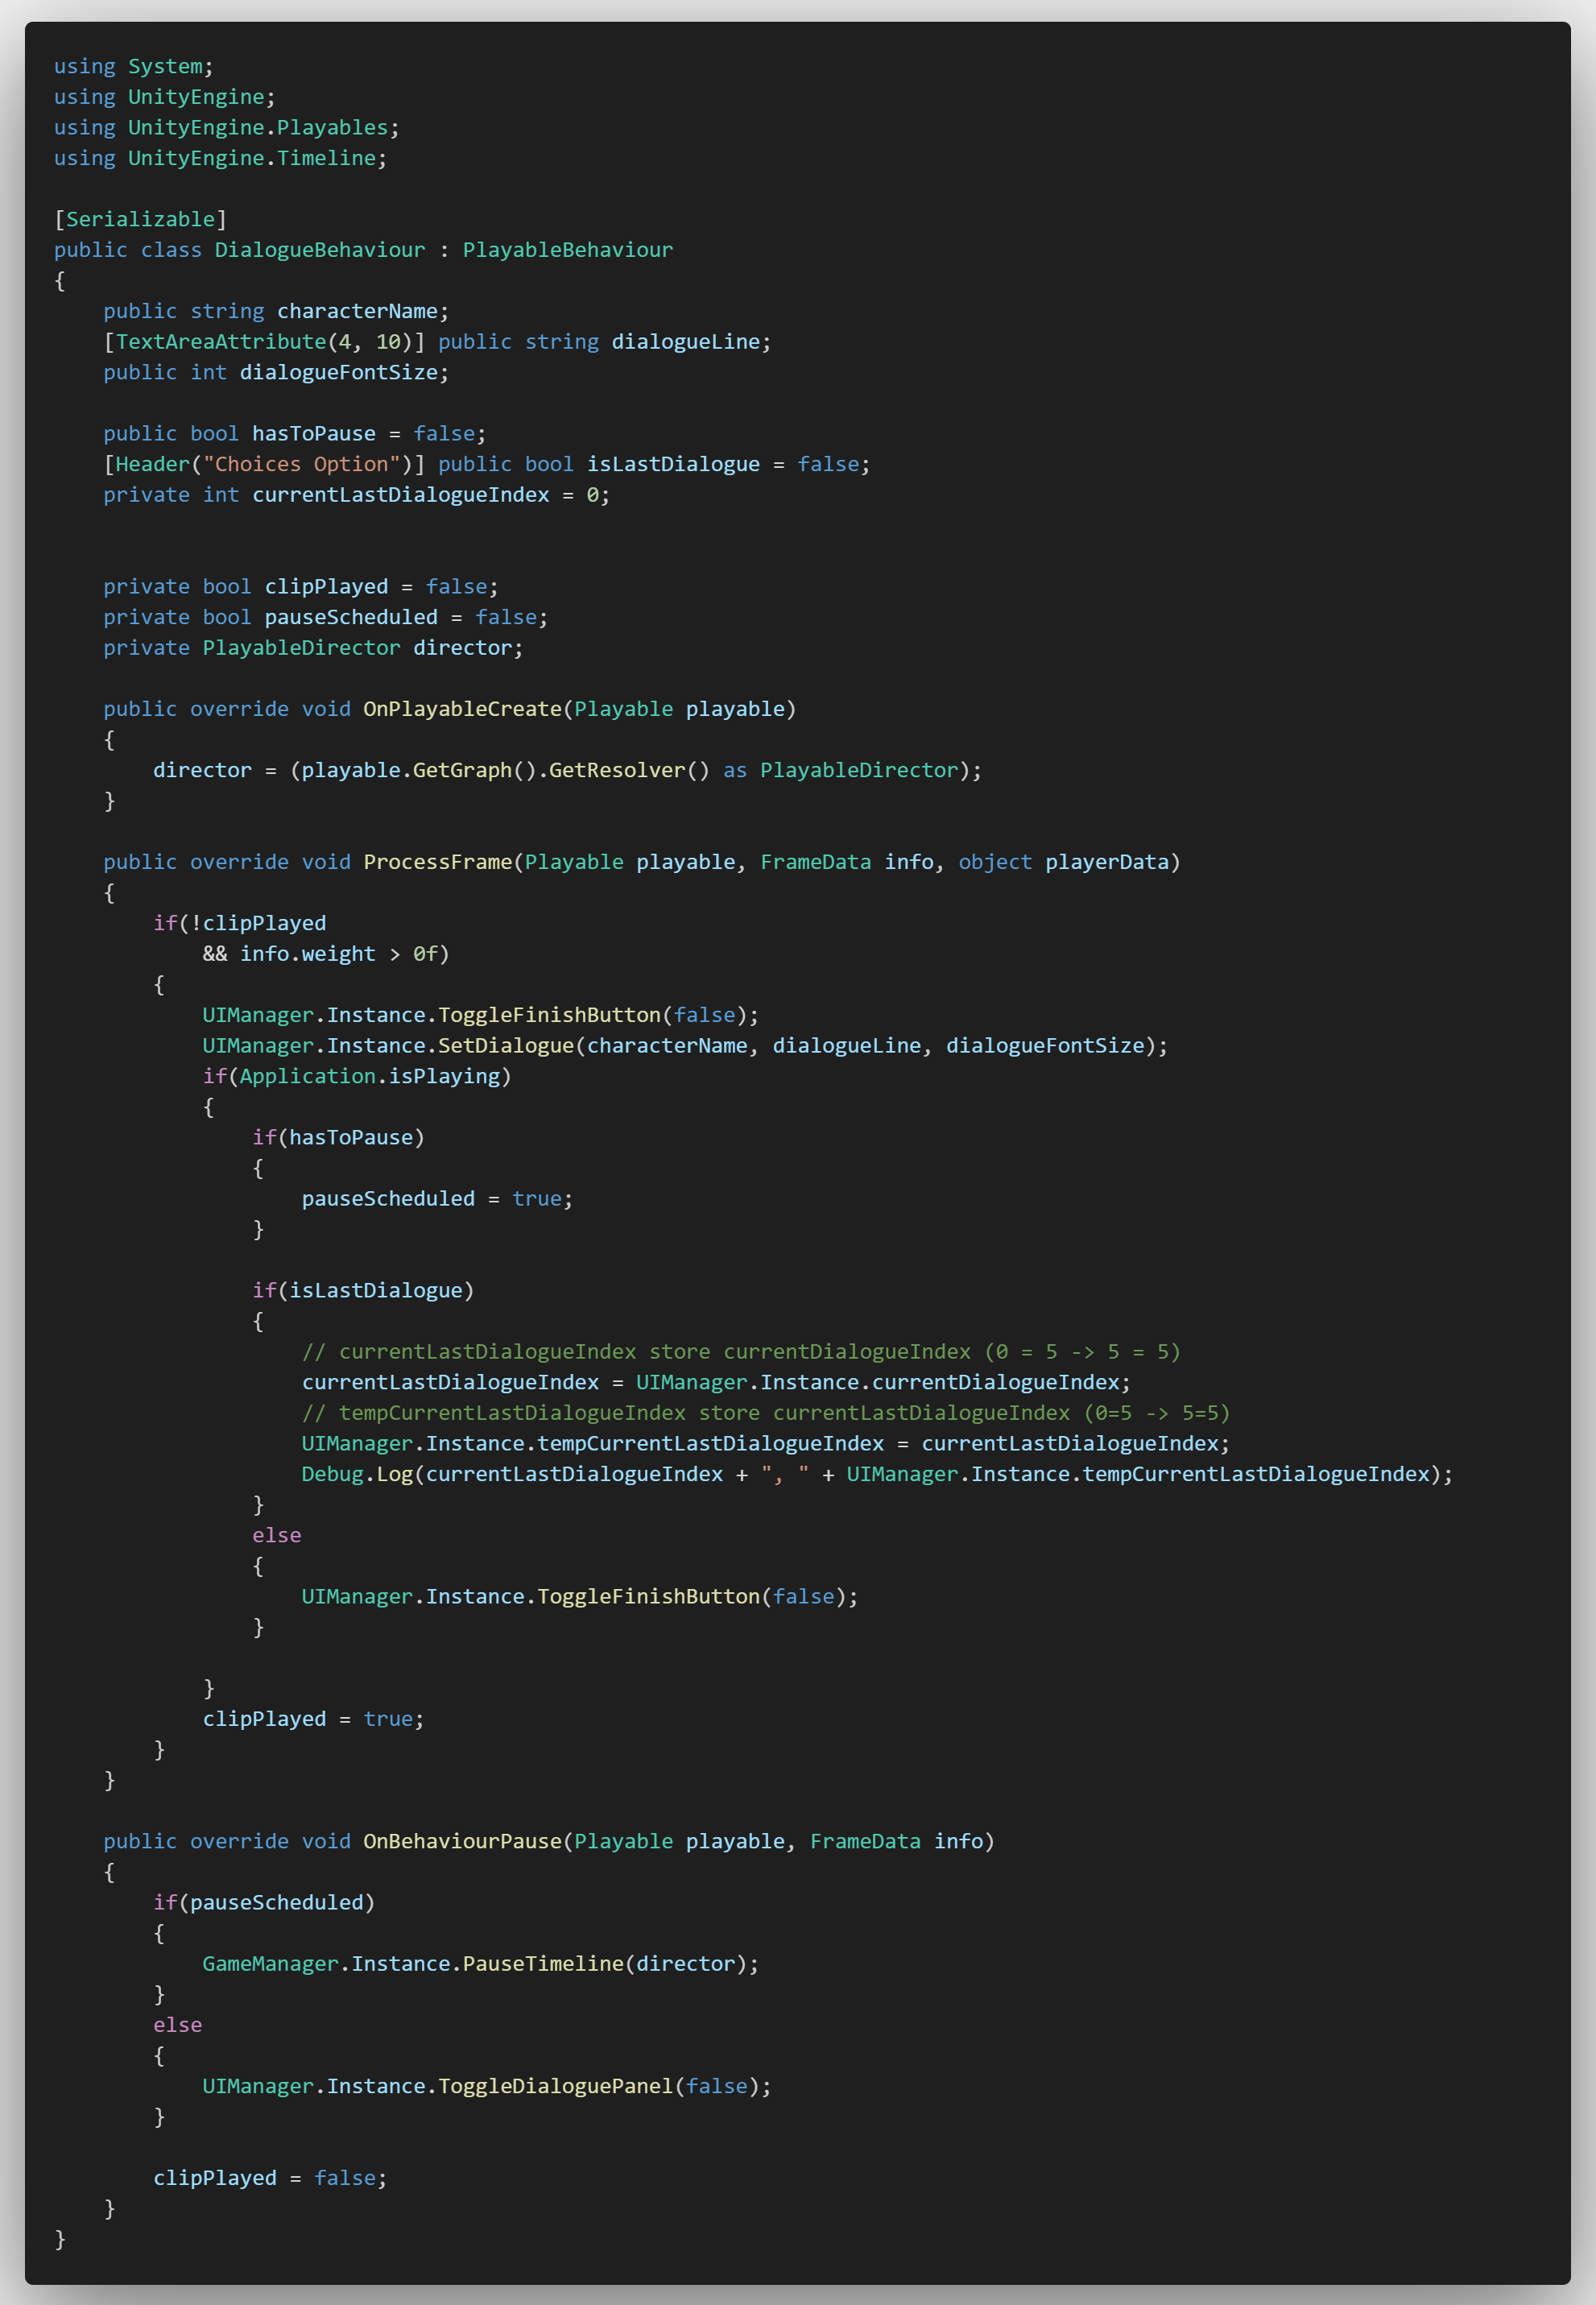Click the "Choices Option" header string
Image resolution: width=1596 pixels, height=2305 pixels.
coord(301,464)
